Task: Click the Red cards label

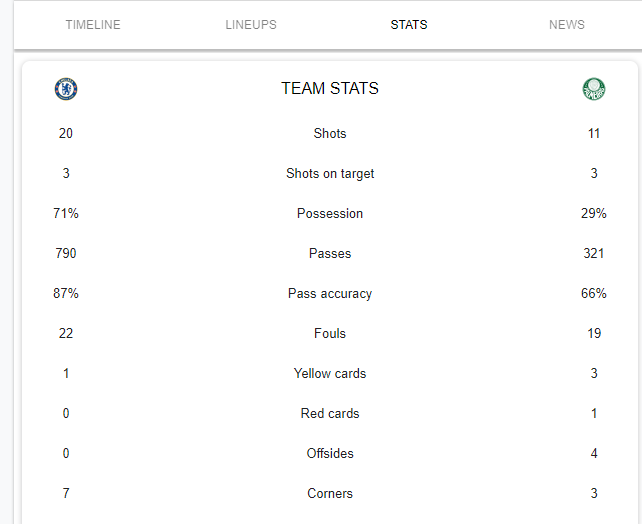Action: pos(330,413)
